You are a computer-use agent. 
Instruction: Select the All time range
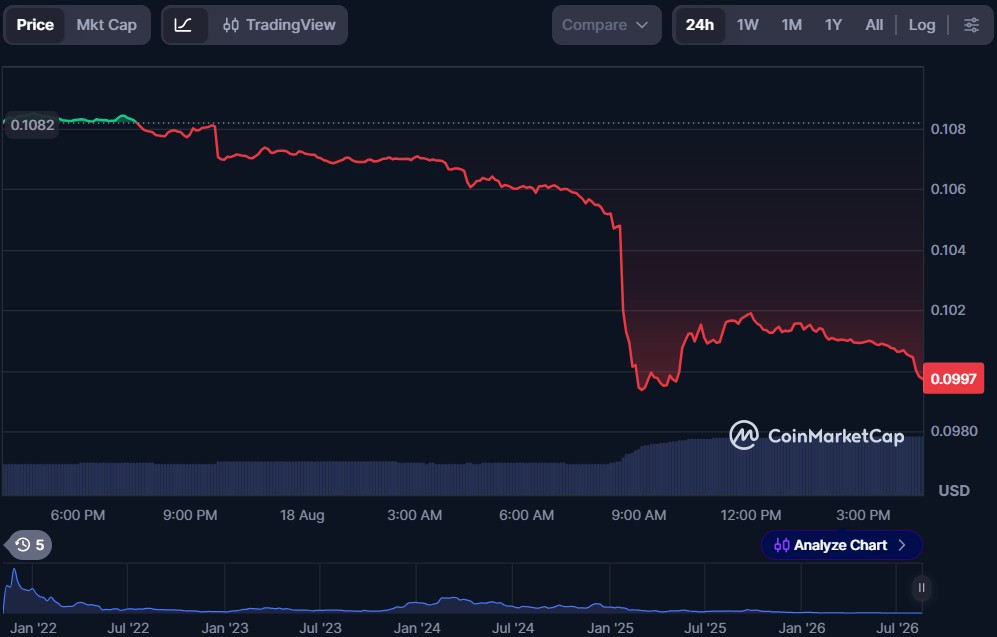pos(874,25)
